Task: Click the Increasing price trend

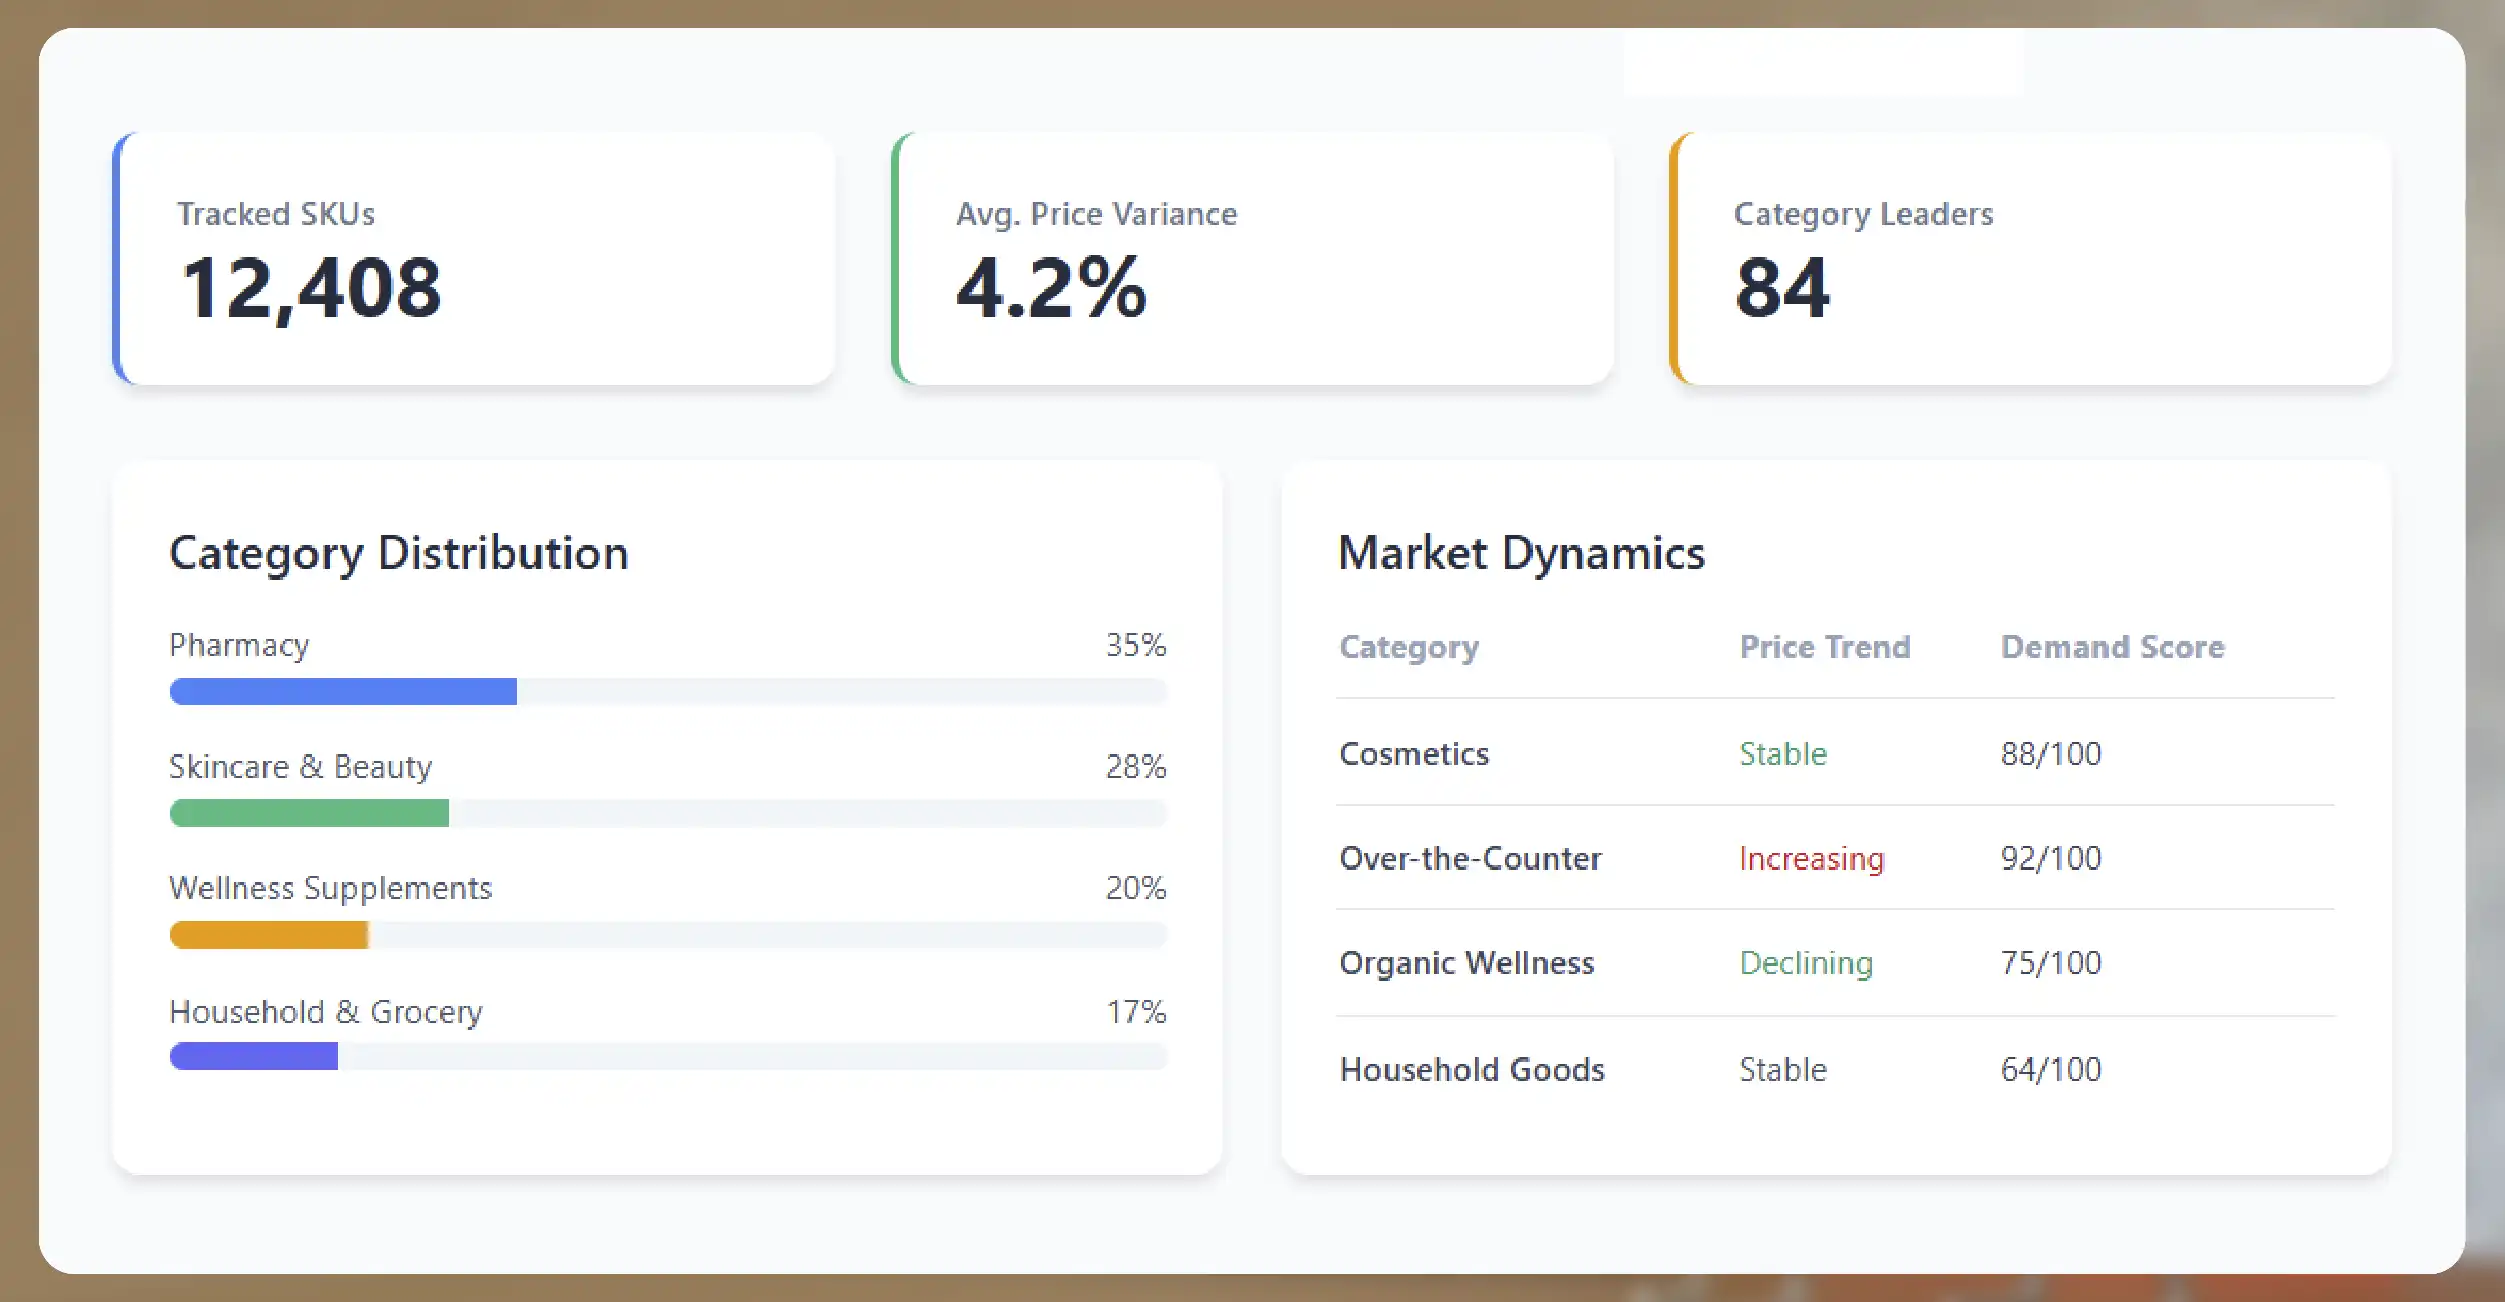Action: click(x=1811, y=859)
